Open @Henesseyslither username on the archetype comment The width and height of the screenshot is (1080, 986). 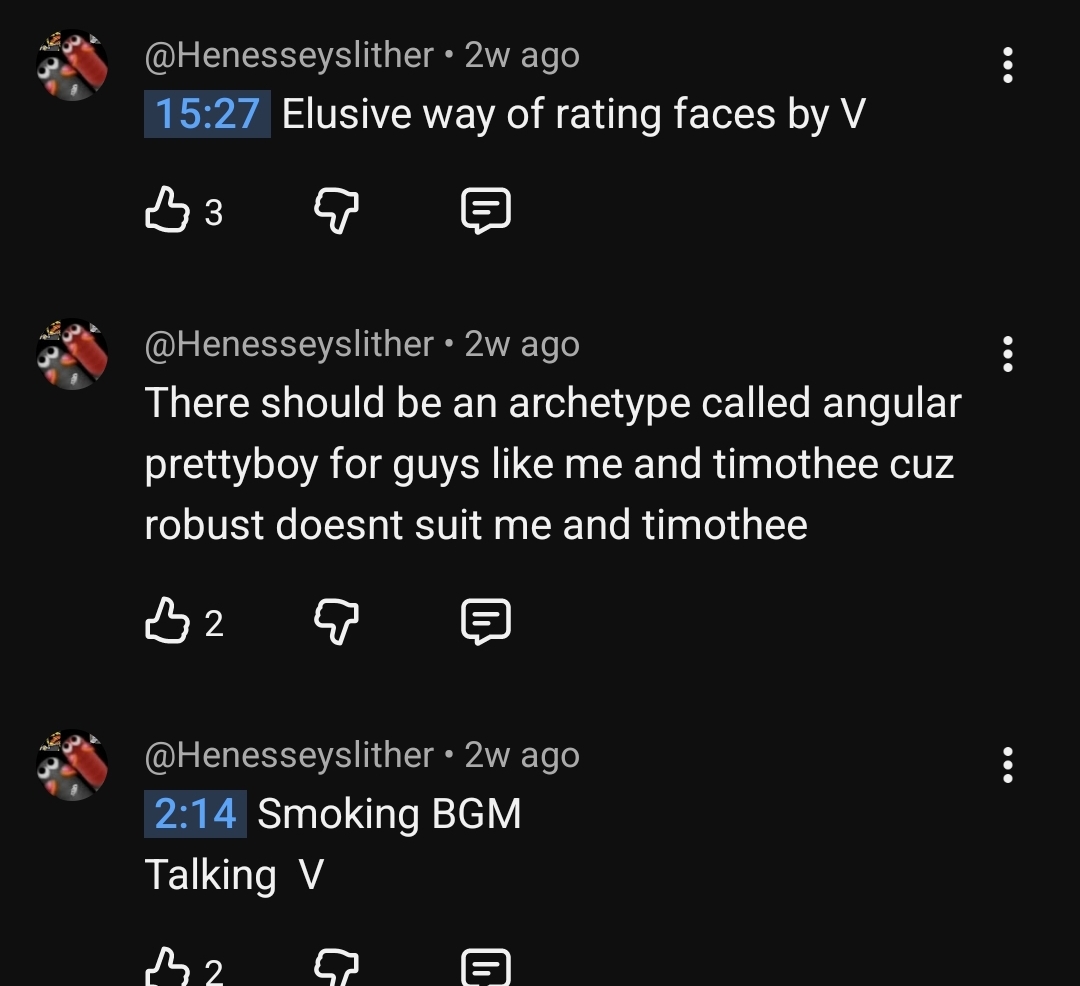pos(289,344)
